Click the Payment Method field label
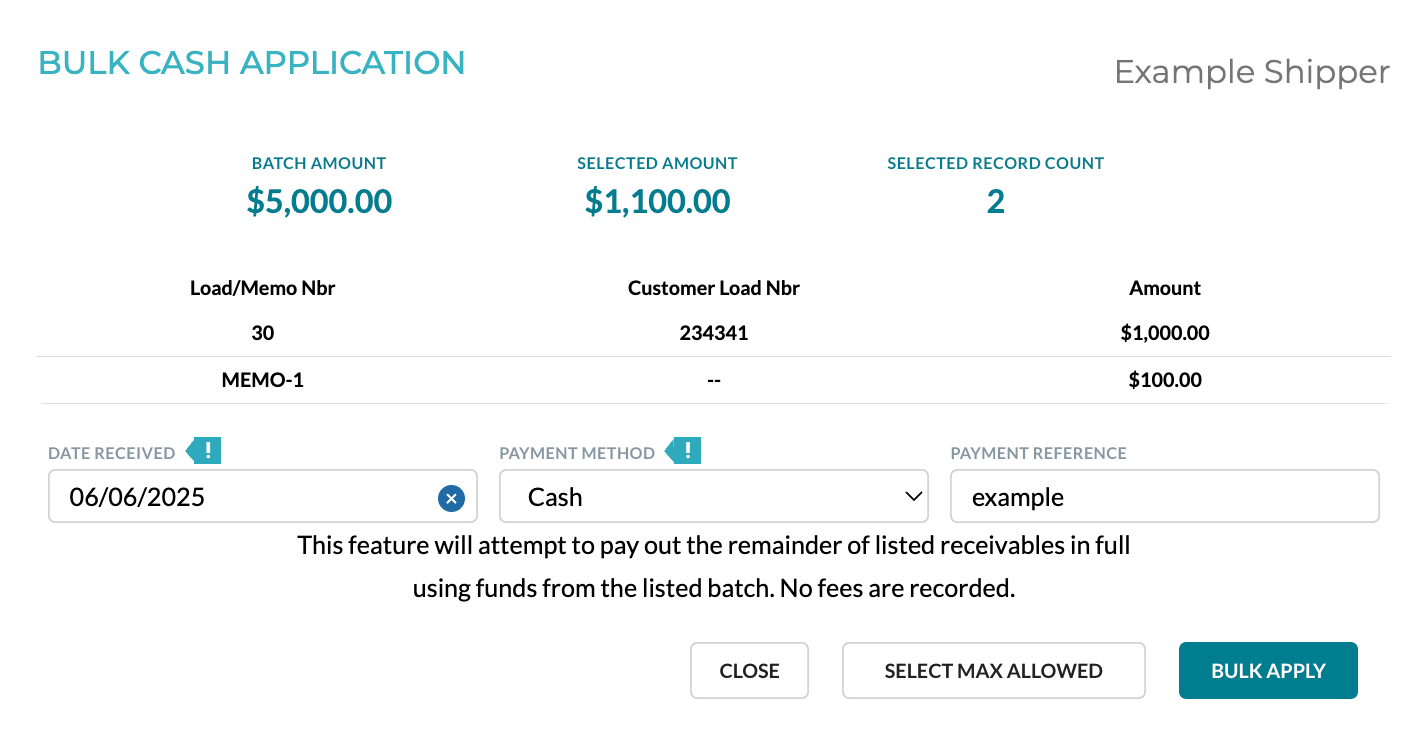This screenshot has width=1426, height=740. tap(577, 453)
